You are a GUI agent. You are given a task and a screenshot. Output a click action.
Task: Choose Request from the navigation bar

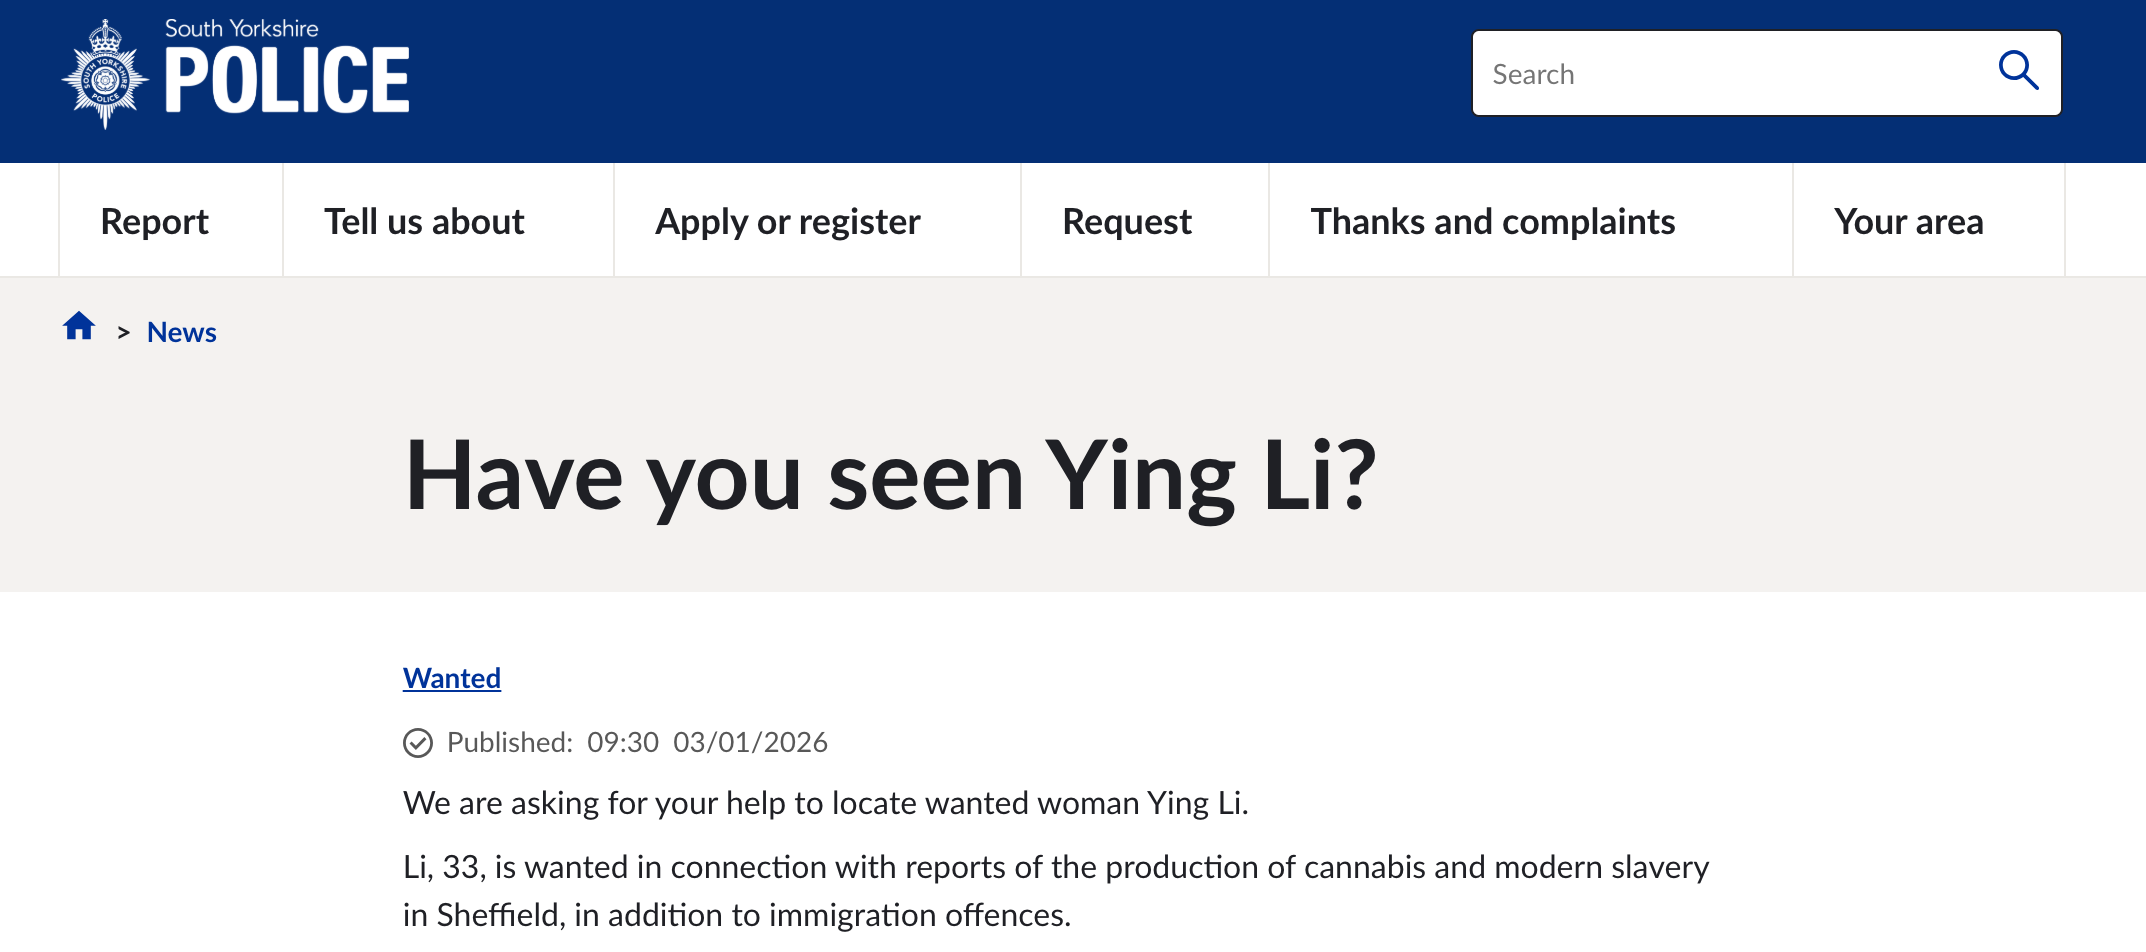click(x=1127, y=221)
